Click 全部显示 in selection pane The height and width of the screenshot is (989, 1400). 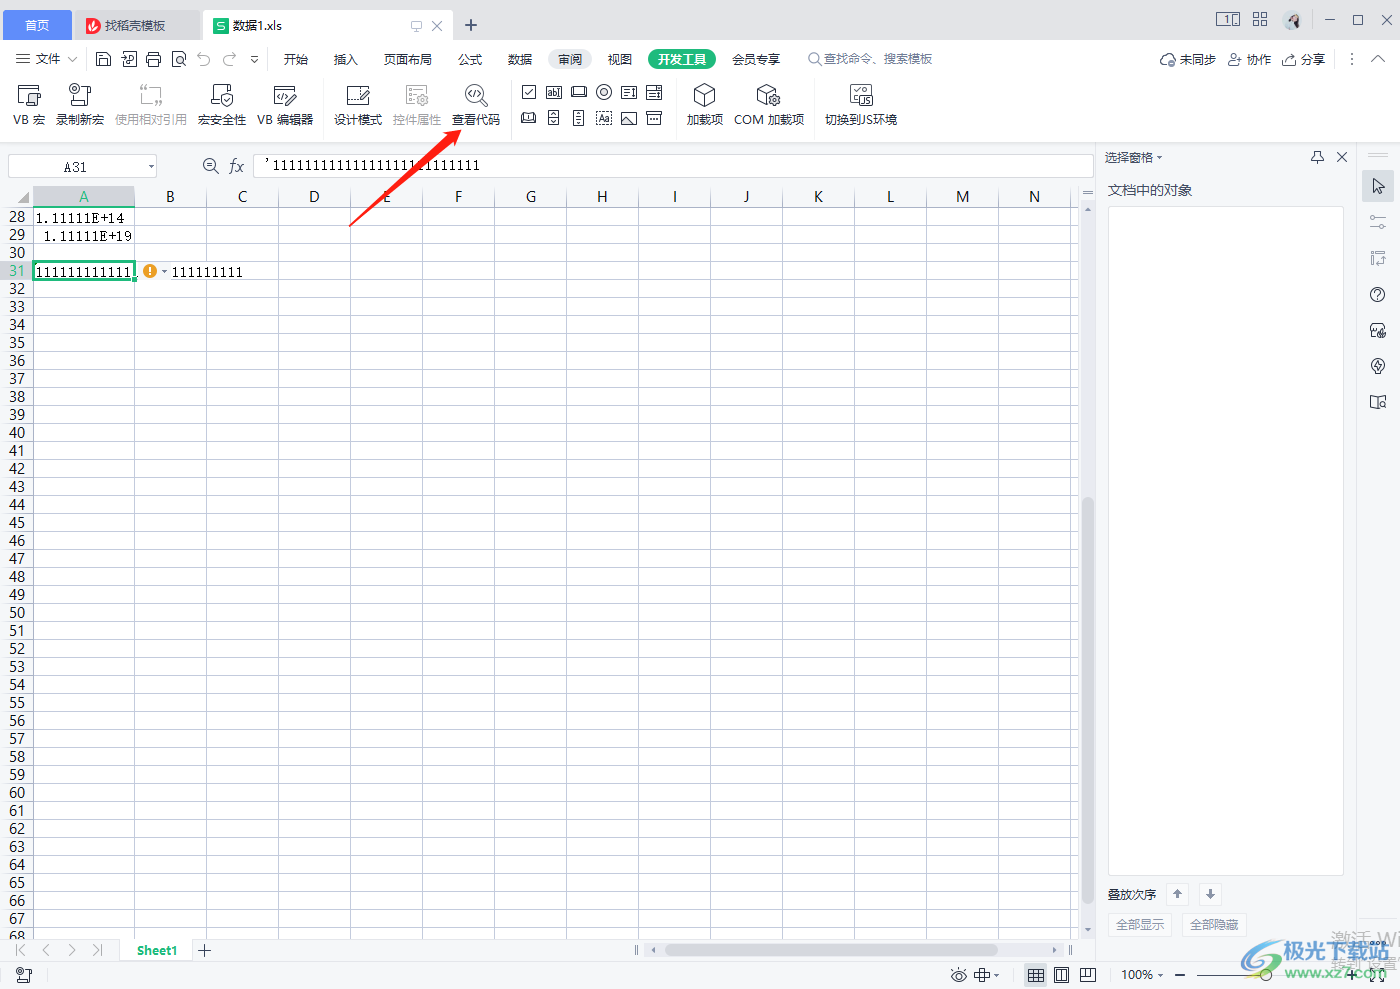[x=1140, y=925]
